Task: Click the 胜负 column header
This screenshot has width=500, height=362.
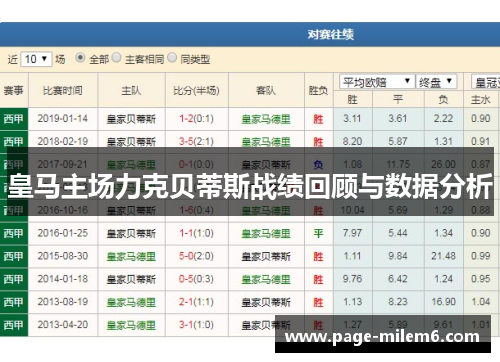Action: tap(318, 90)
